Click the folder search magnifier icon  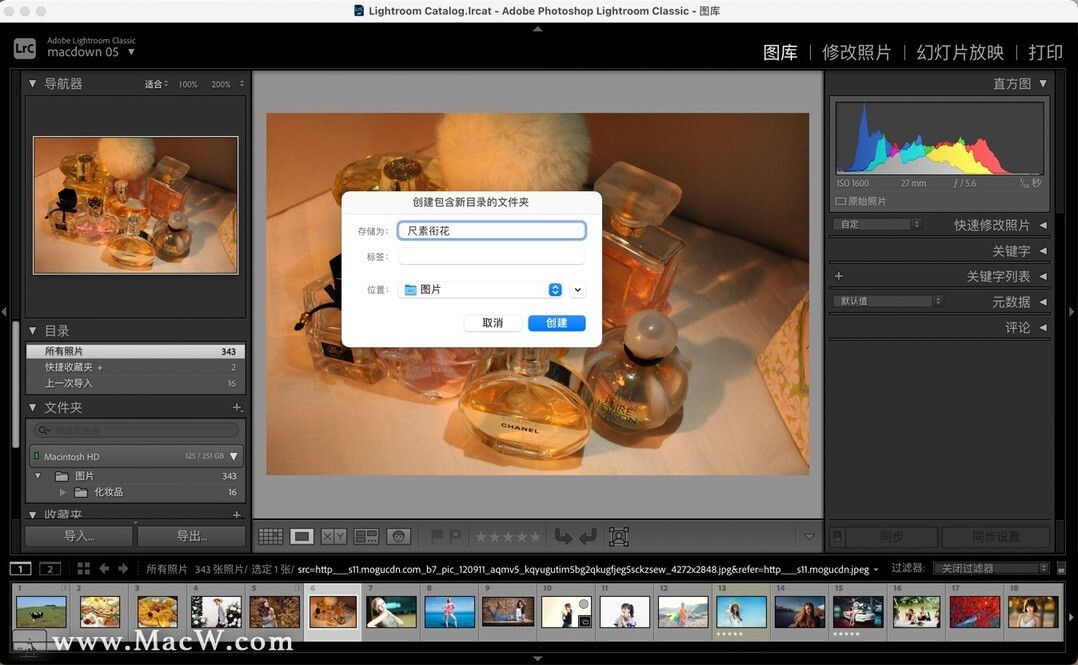click(x=44, y=430)
